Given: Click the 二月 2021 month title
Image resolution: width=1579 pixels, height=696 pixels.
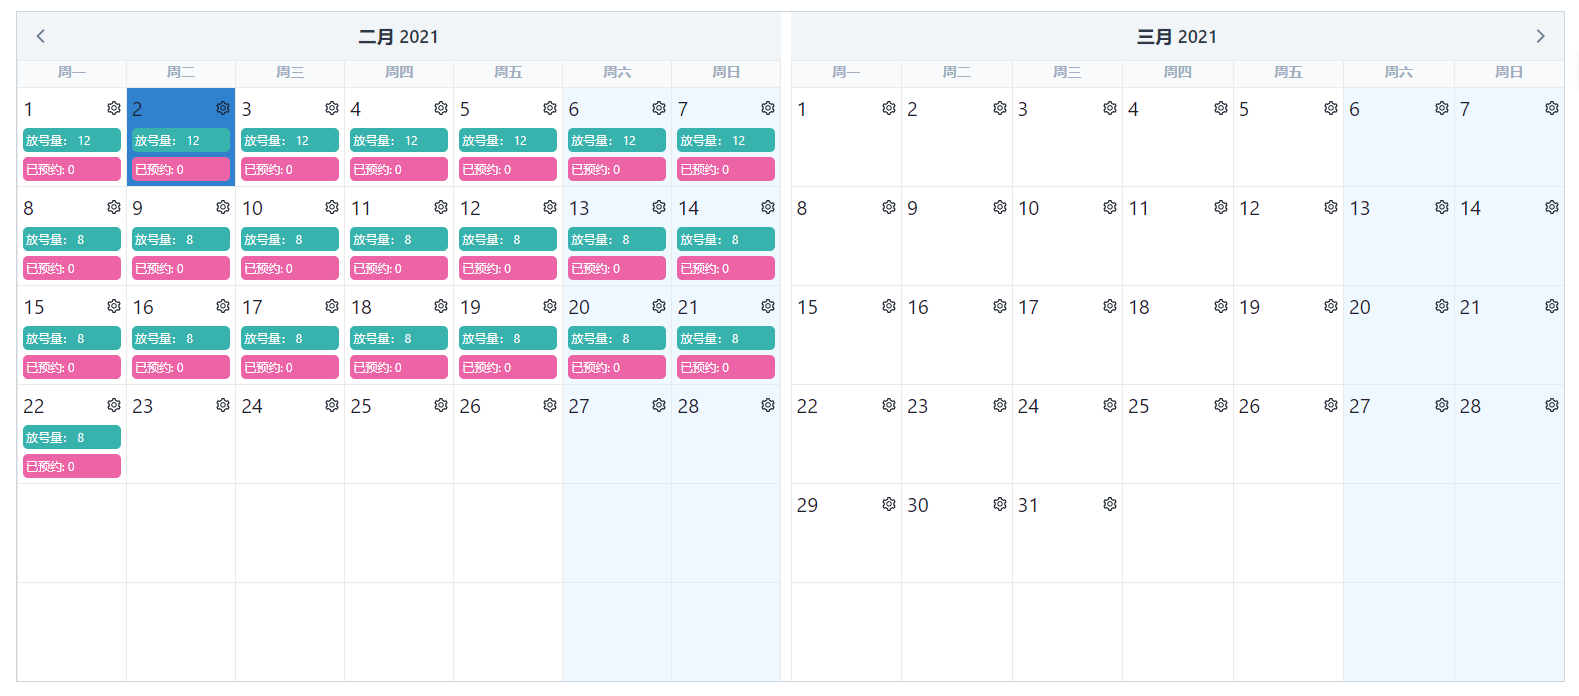Looking at the screenshot, I should point(398,37).
